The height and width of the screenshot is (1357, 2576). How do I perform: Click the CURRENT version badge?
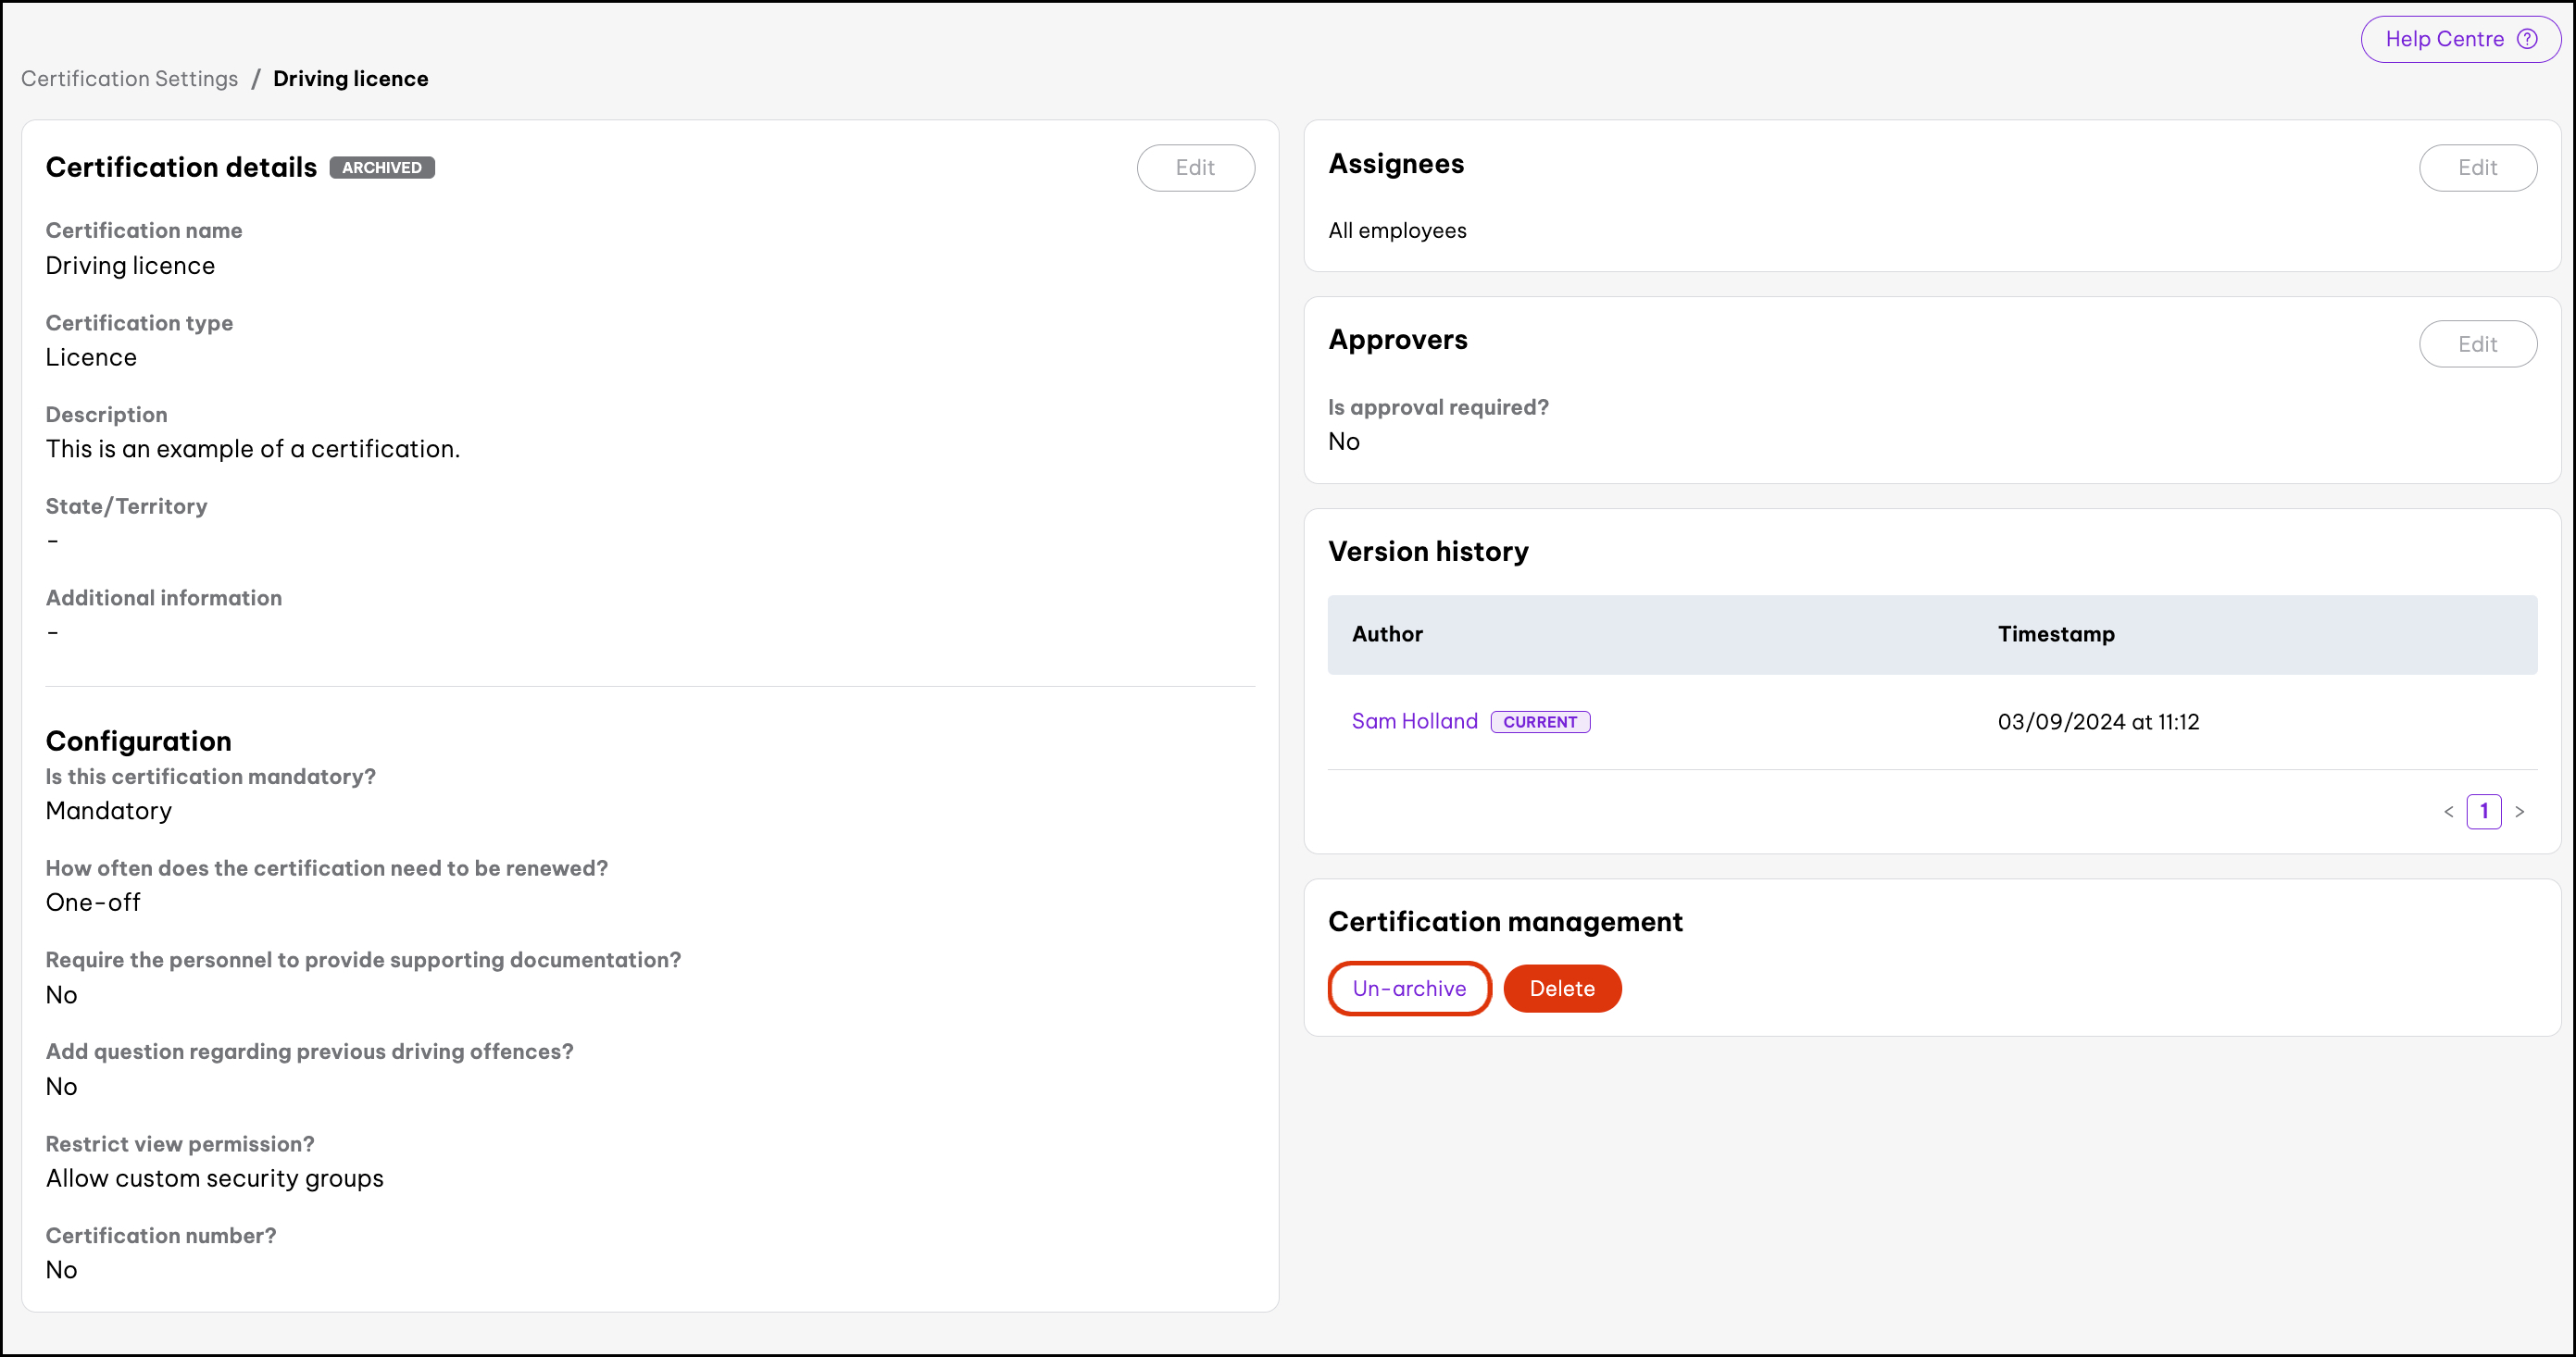point(1539,722)
